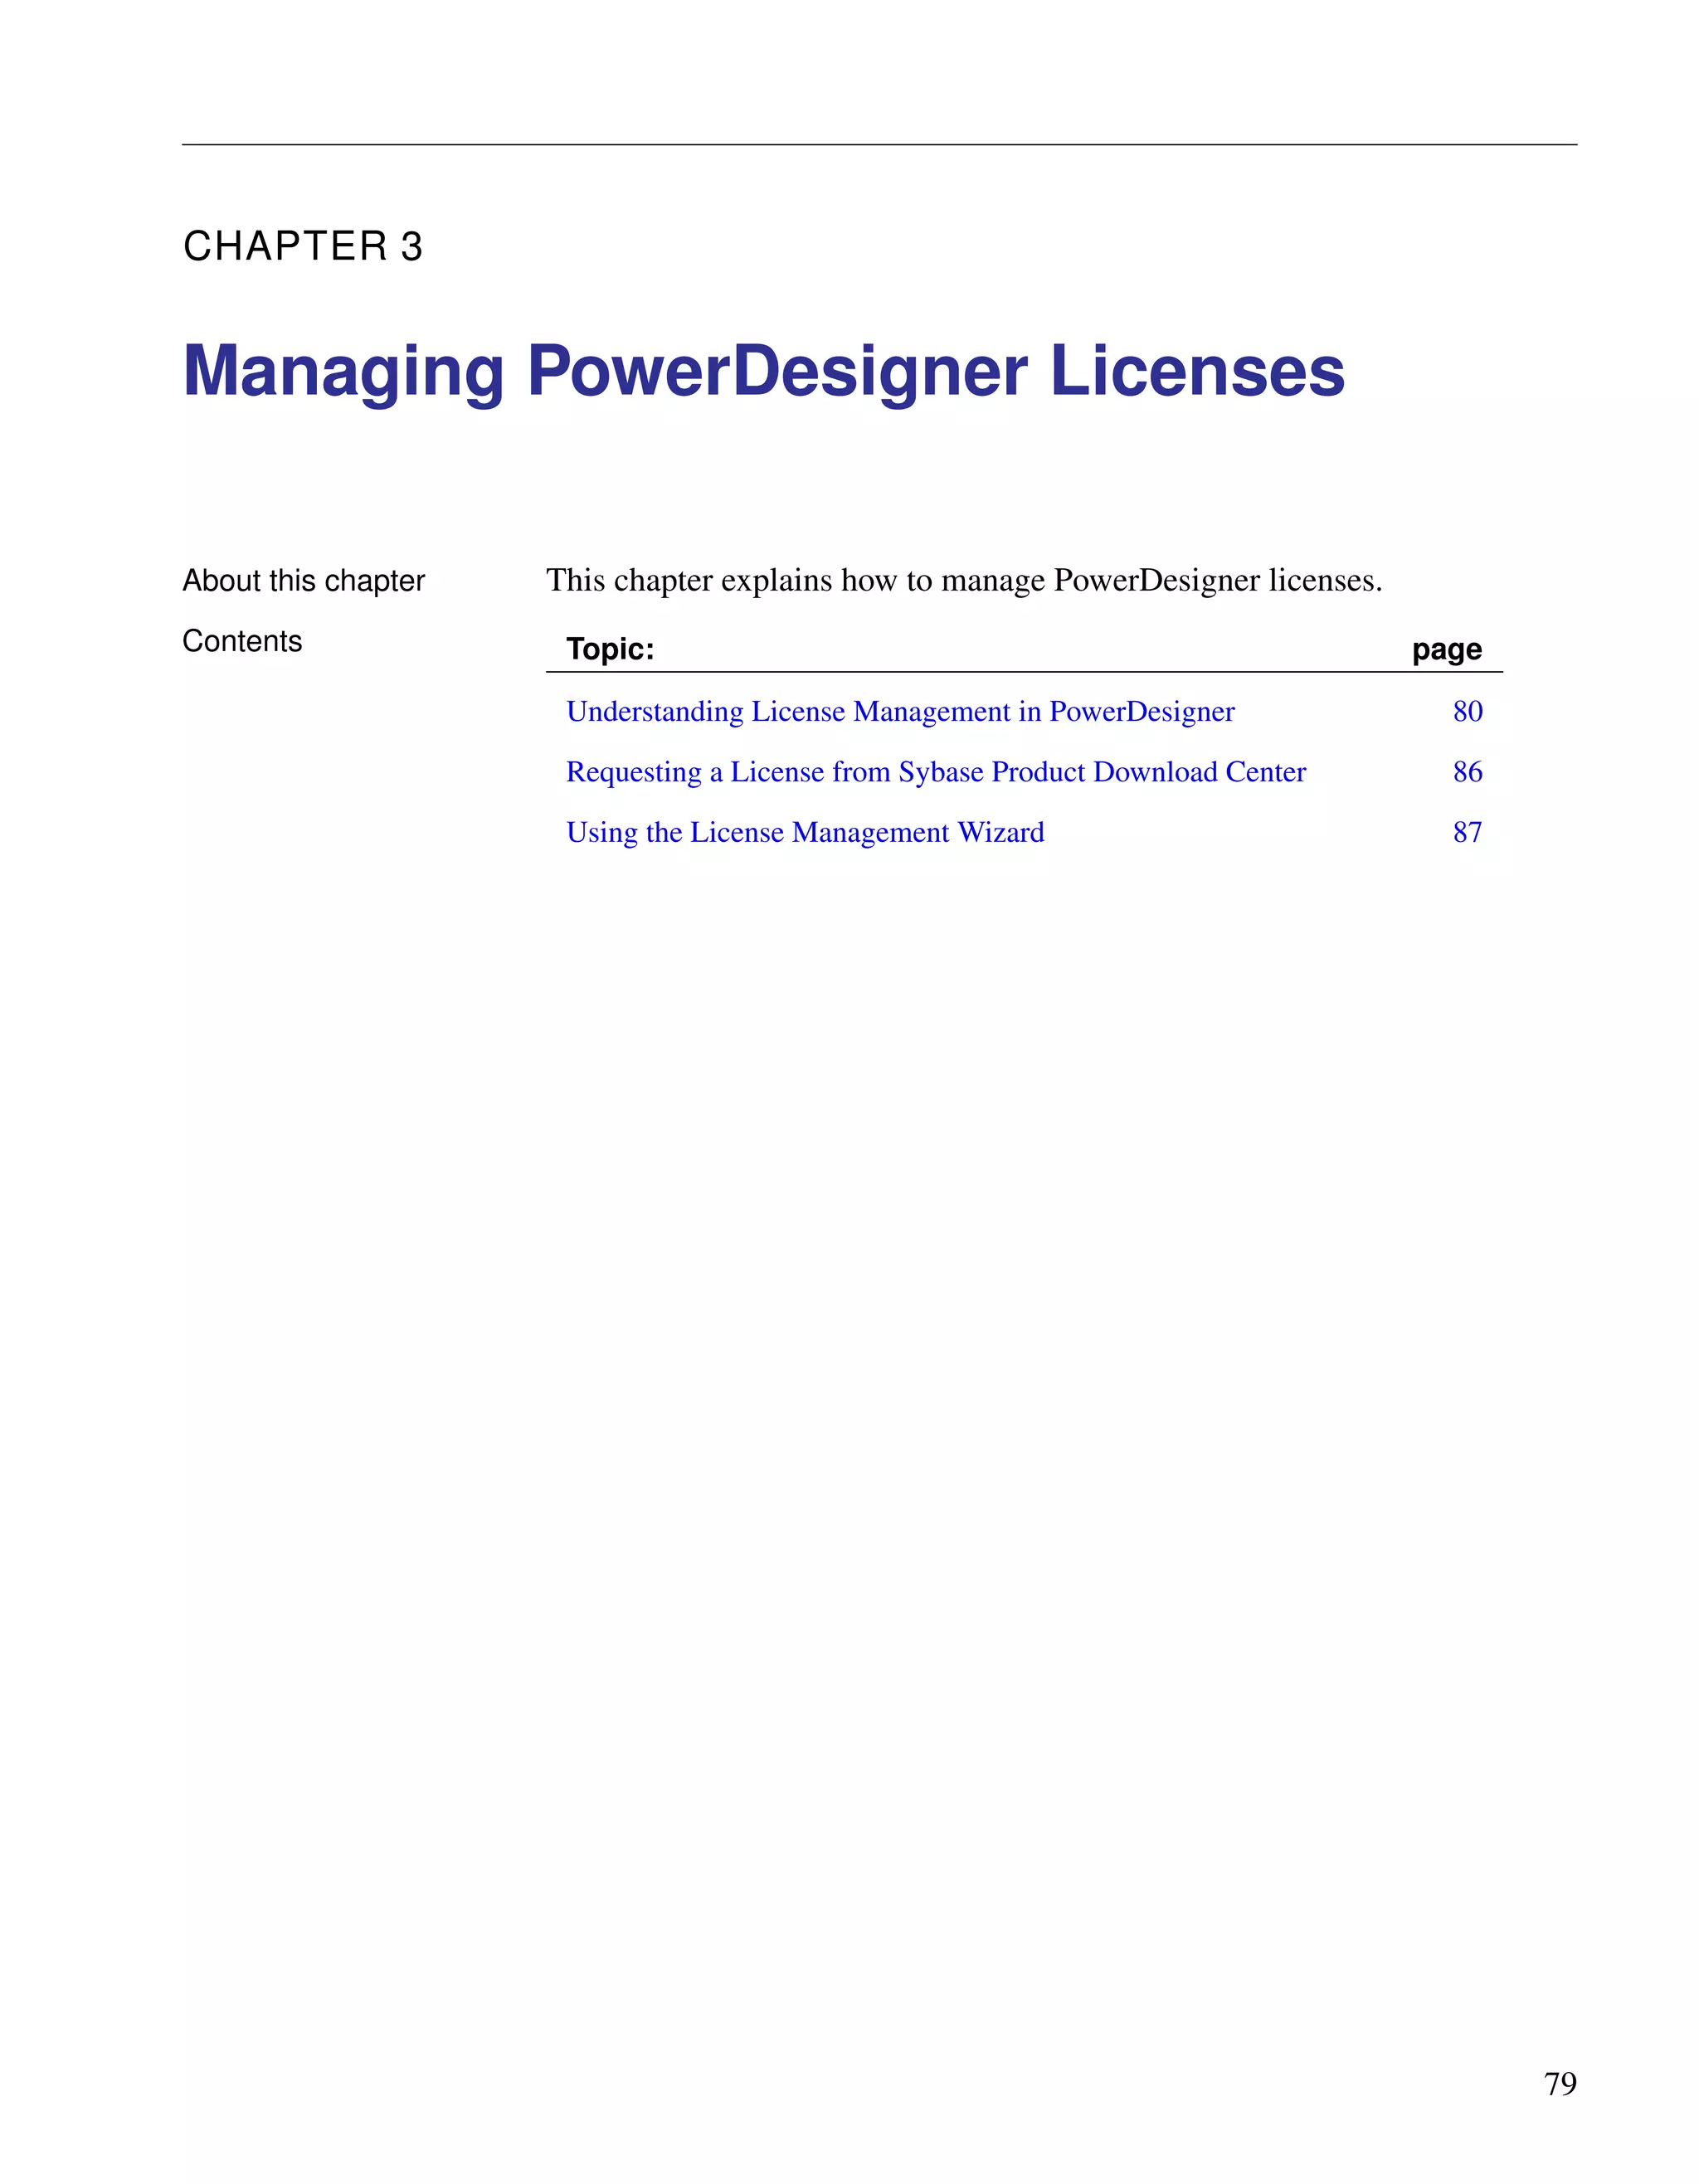Click the chapter explanation sentence
This screenshot has height=2184, width=1699.
(x=964, y=581)
